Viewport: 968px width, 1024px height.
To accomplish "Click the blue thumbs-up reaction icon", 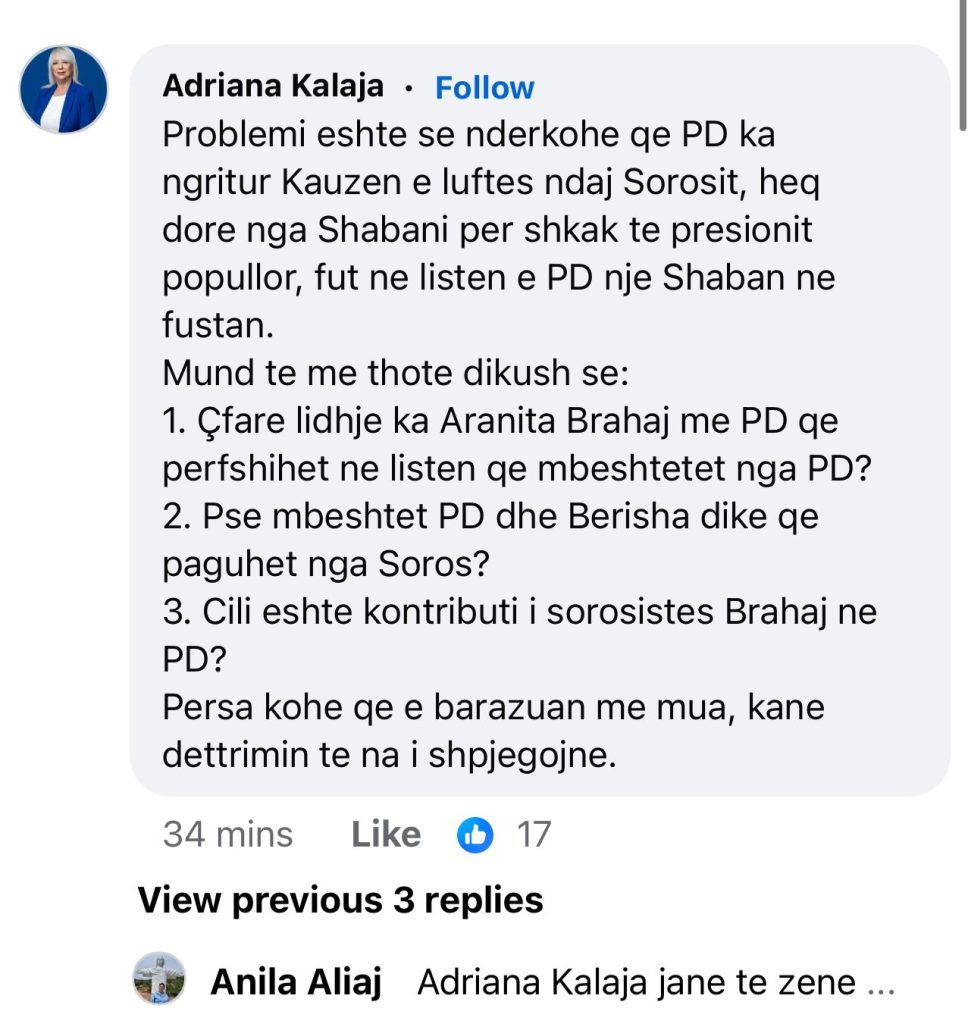I will click(475, 835).
